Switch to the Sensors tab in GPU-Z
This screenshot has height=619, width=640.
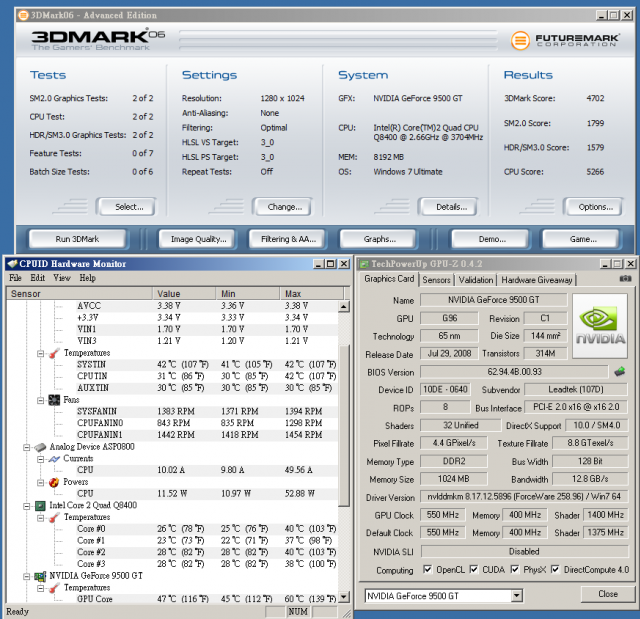click(436, 280)
